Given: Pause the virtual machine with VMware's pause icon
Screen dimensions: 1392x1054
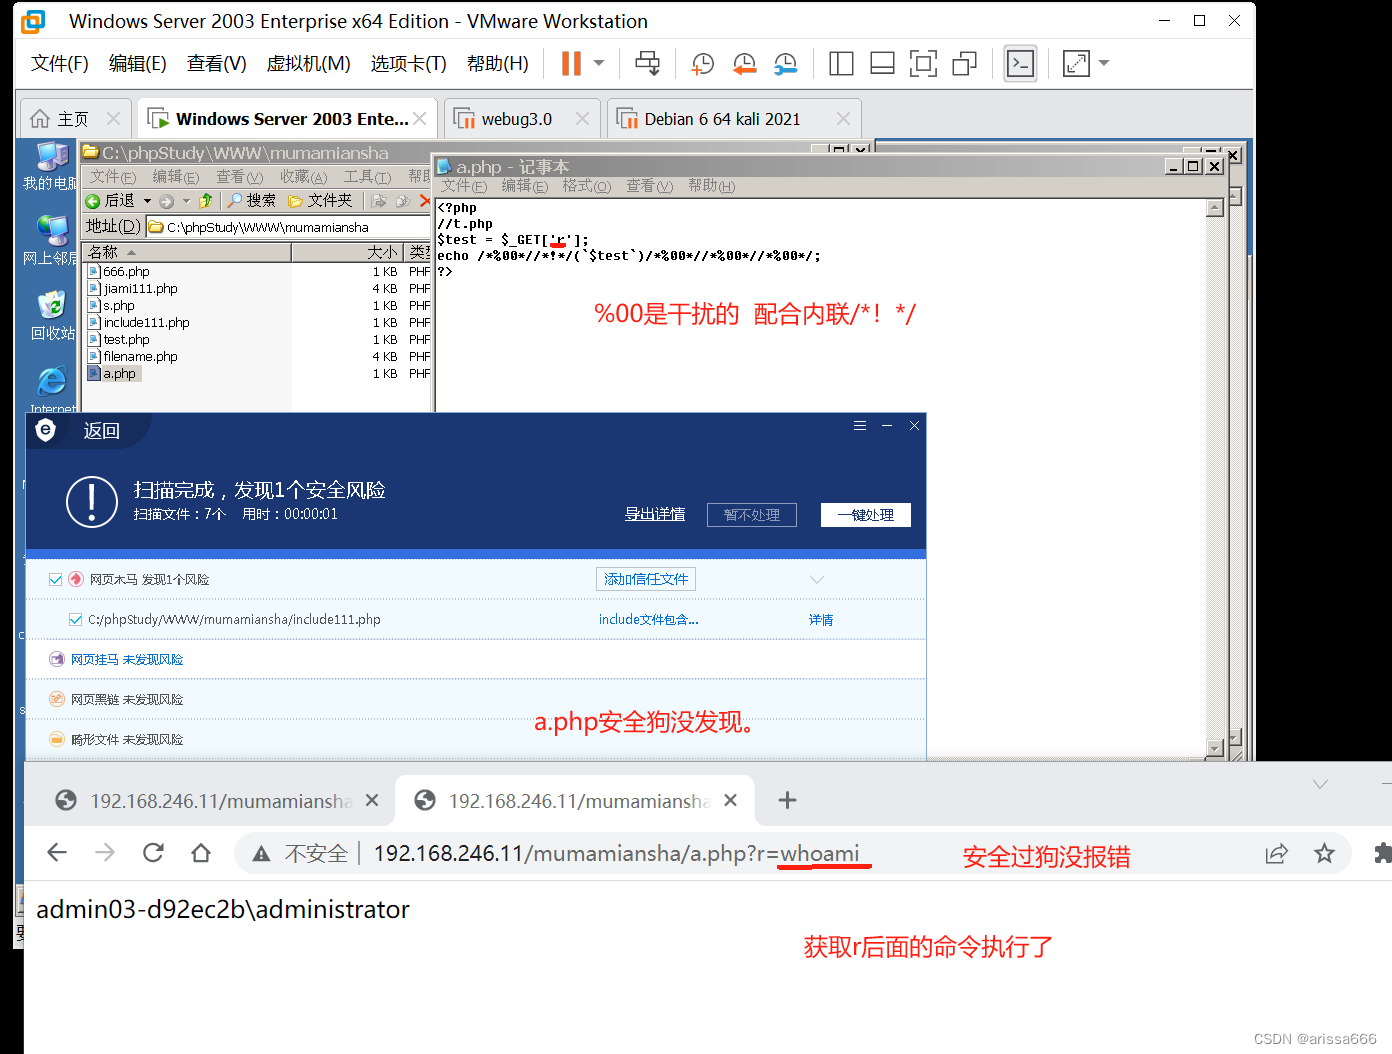Looking at the screenshot, I should pyautogui.click(x=571, y=63).
